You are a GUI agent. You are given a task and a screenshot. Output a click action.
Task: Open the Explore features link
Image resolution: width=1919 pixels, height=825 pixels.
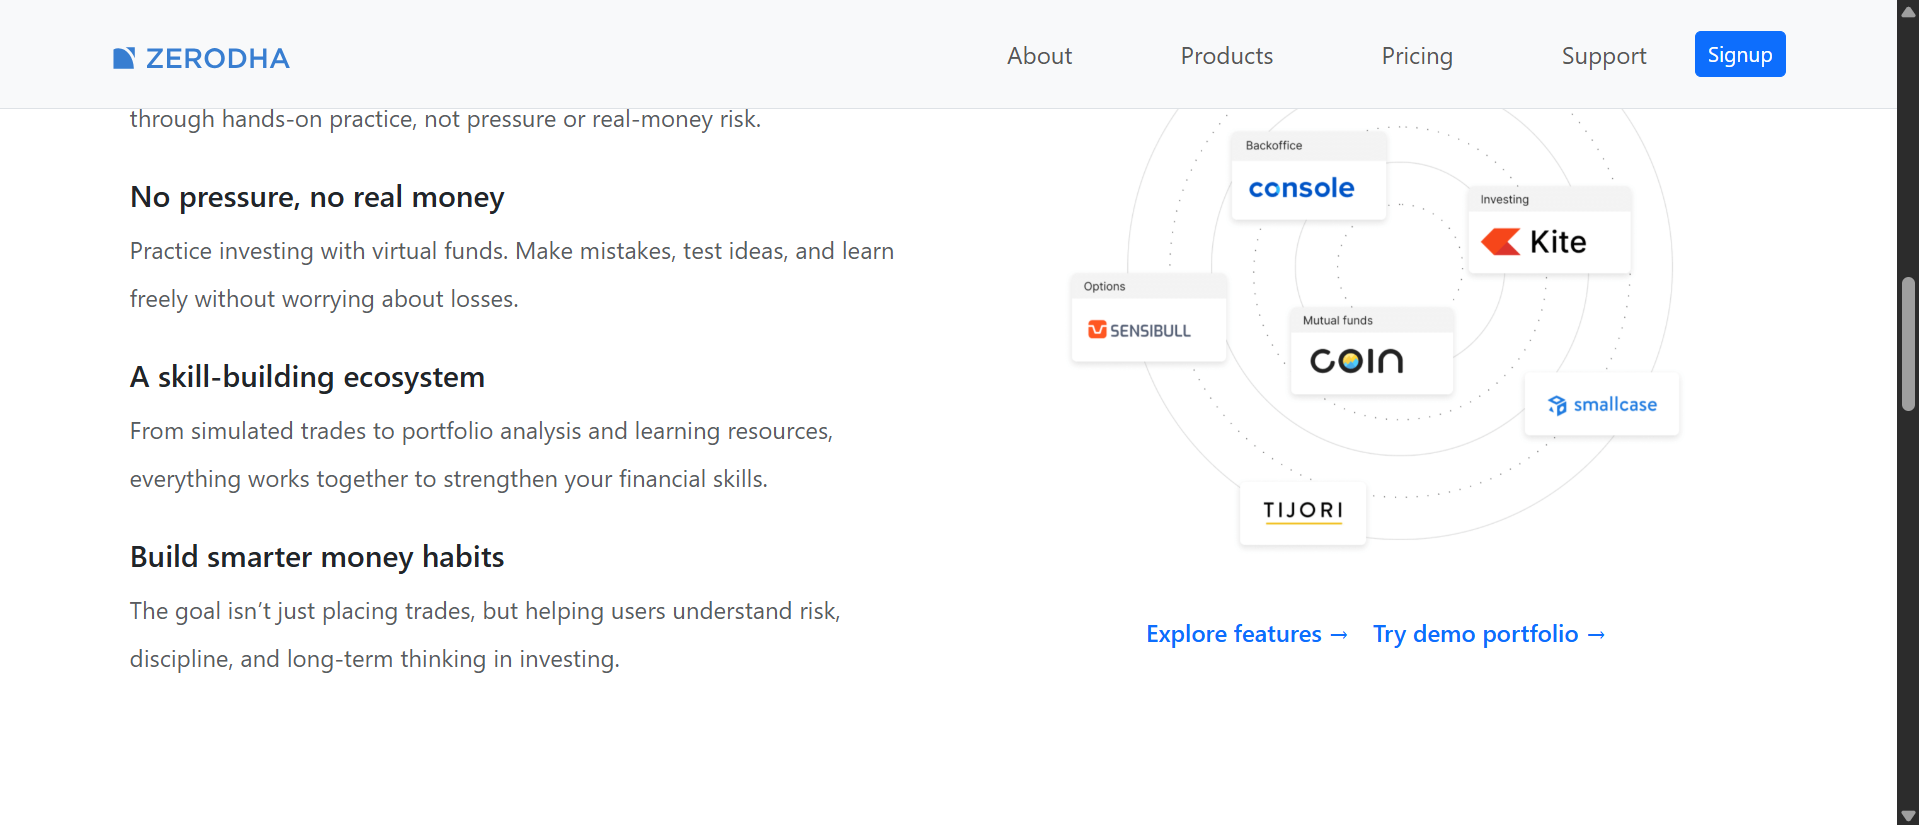[x=1246, y=634]
